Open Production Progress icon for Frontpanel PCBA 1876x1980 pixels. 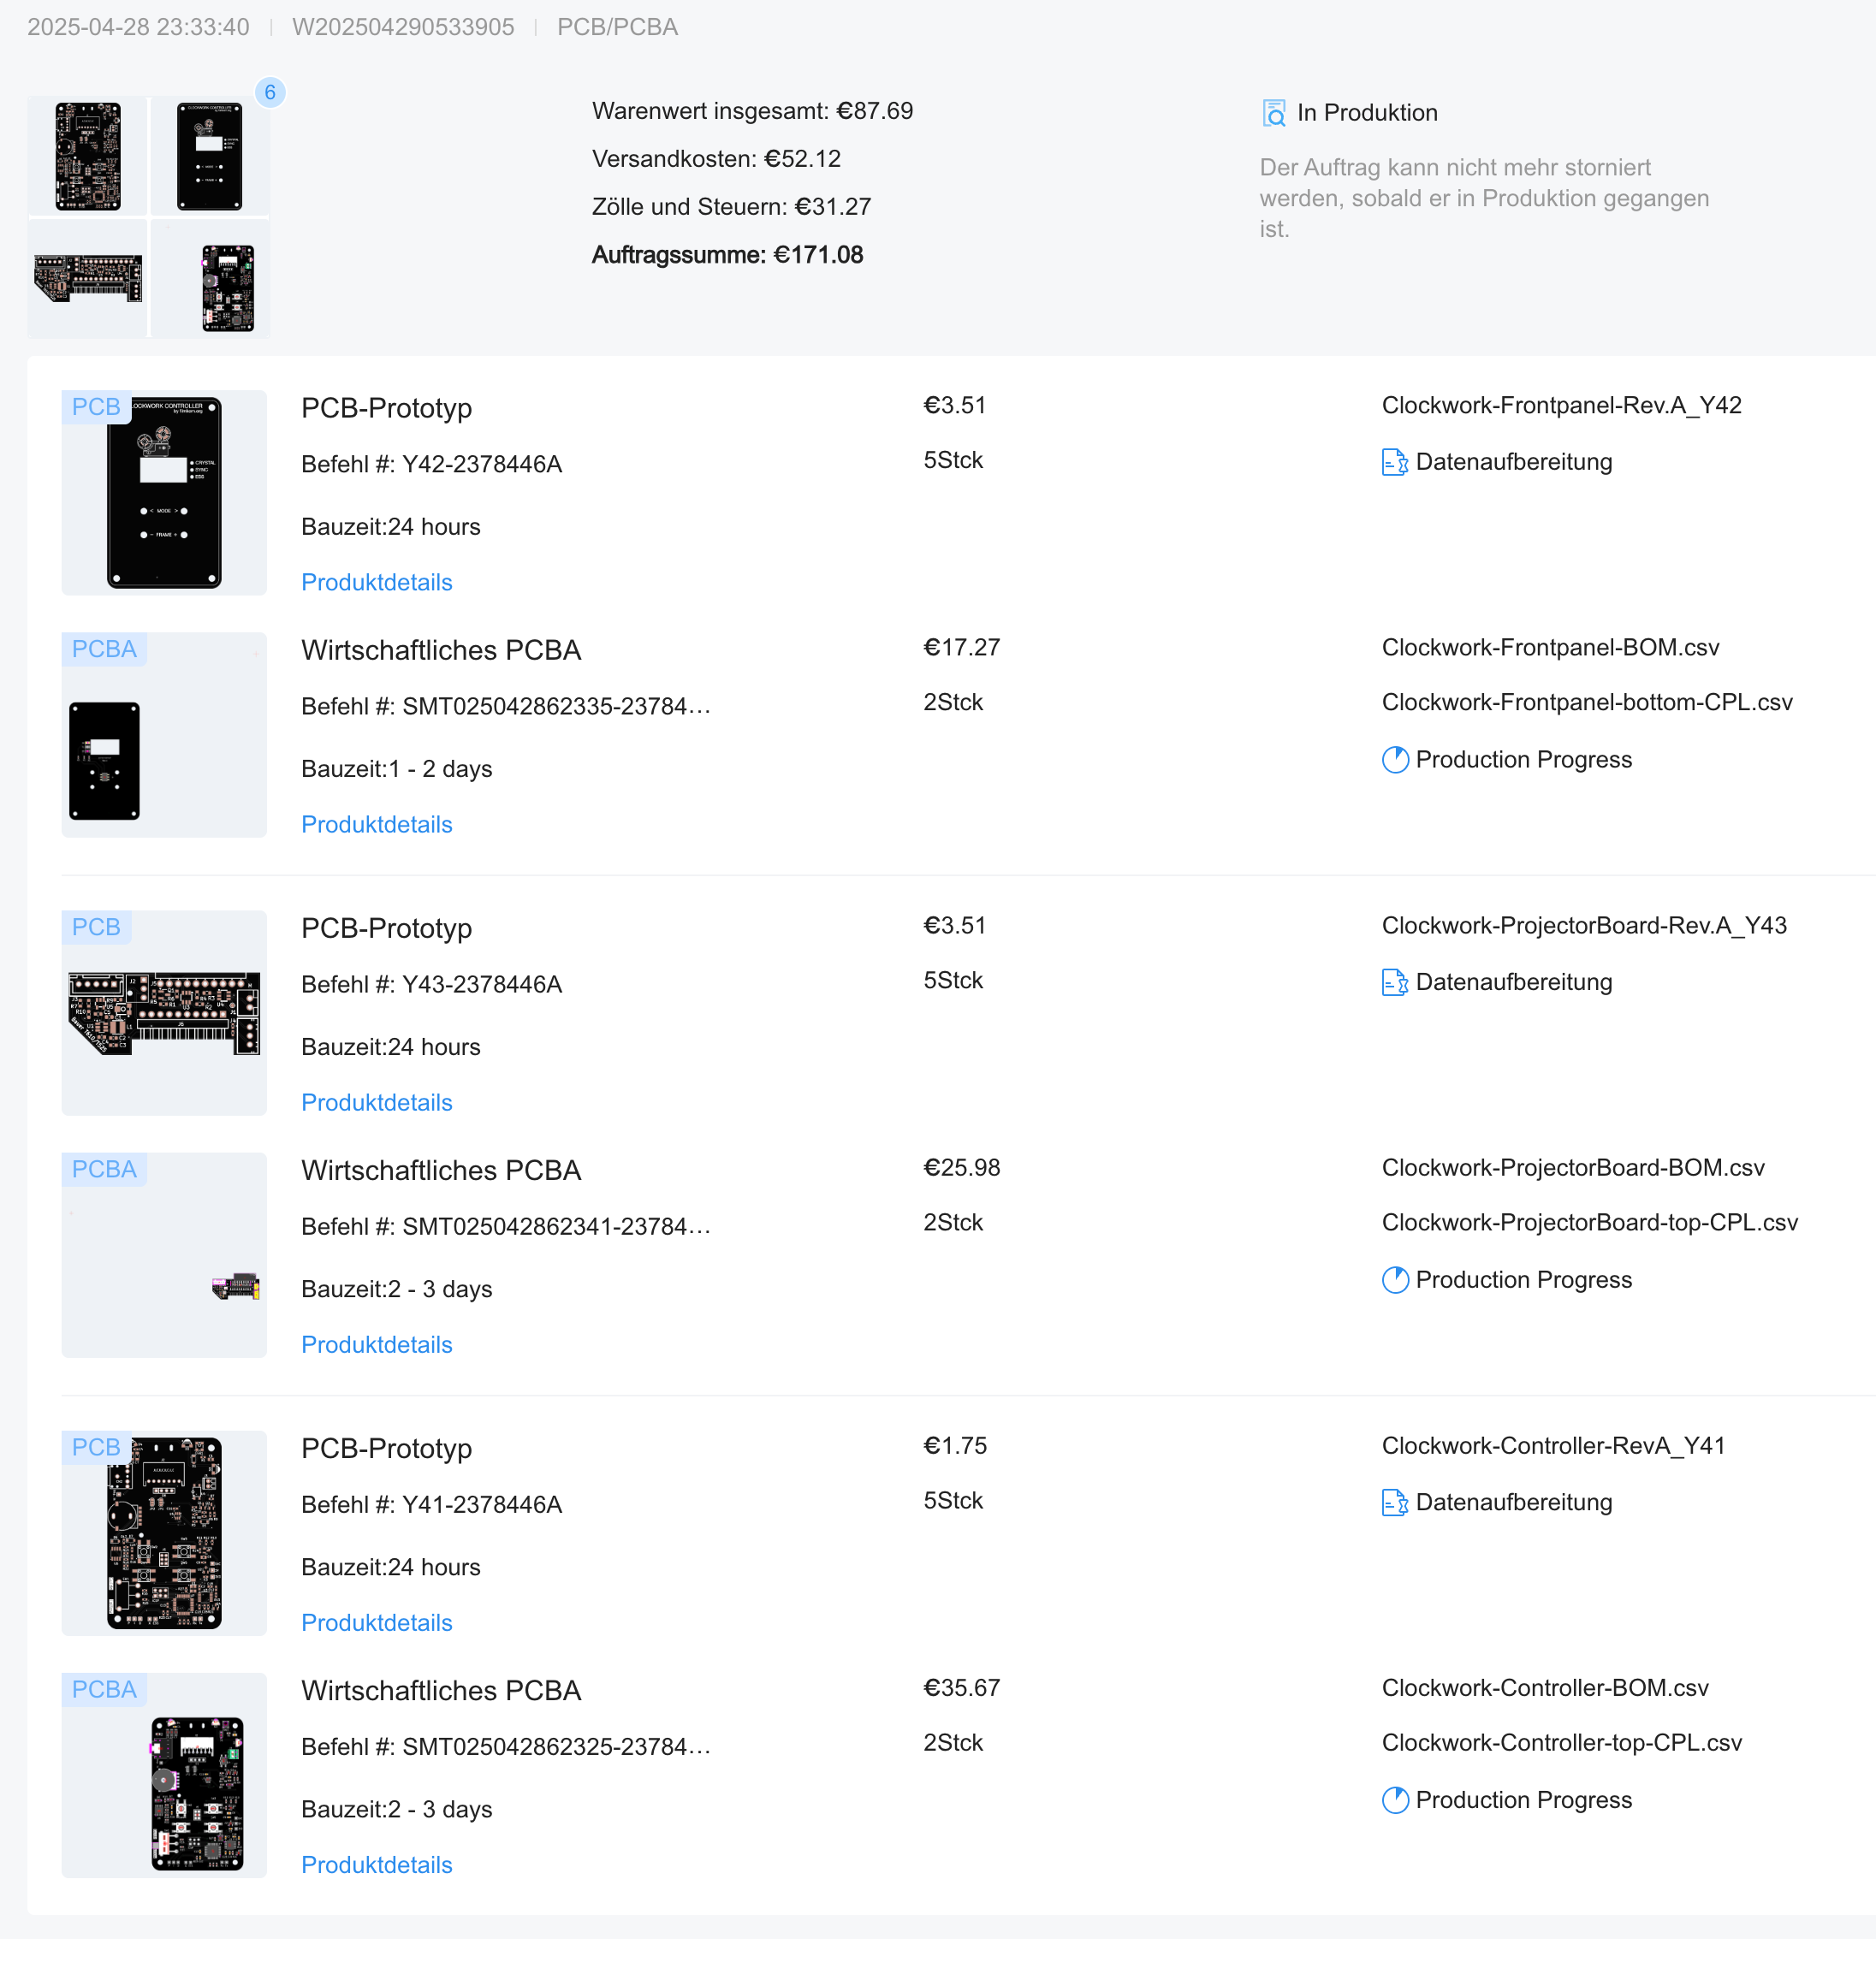(1395, 760)
